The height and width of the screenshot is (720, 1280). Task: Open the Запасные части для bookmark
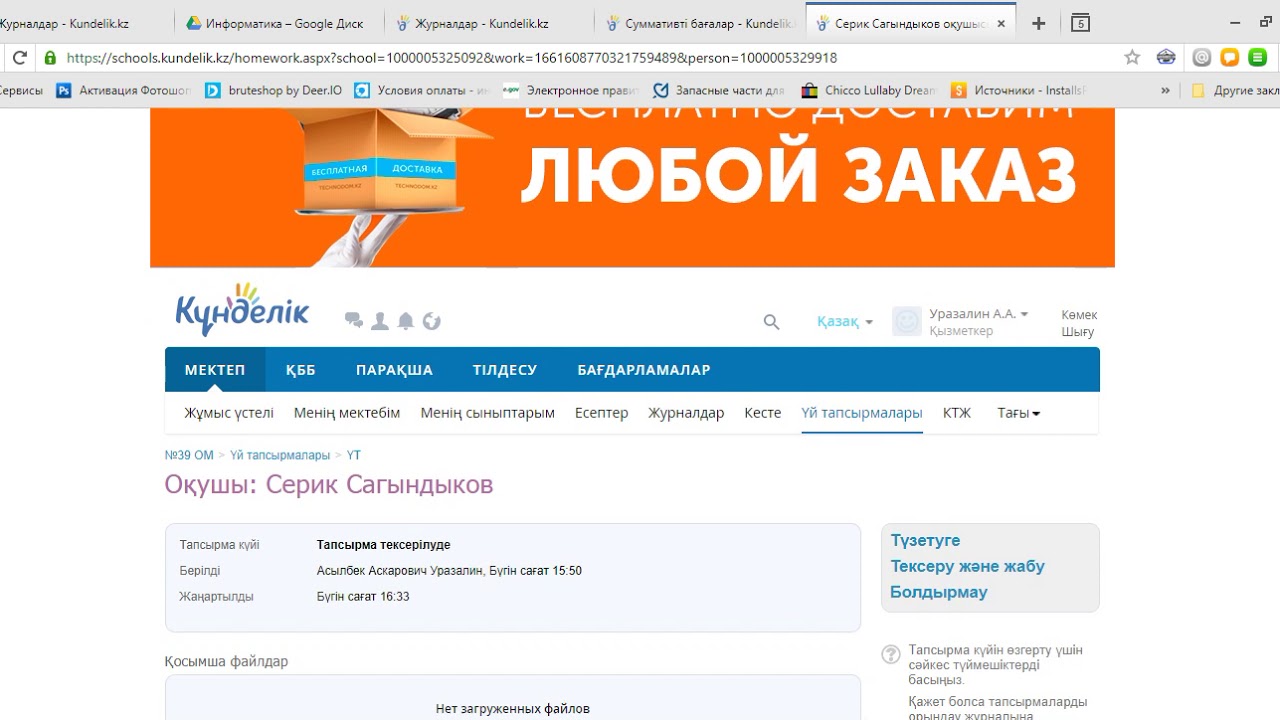[x=719, y=90]
